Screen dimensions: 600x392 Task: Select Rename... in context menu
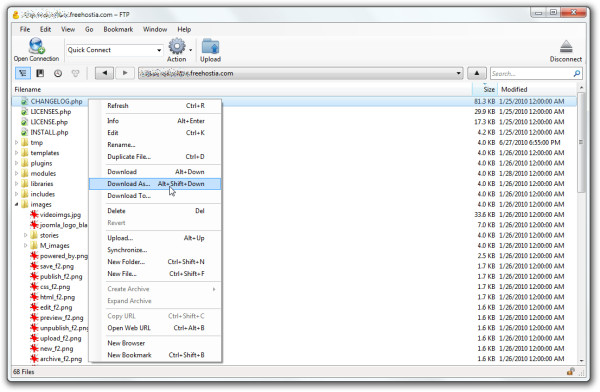155,145
